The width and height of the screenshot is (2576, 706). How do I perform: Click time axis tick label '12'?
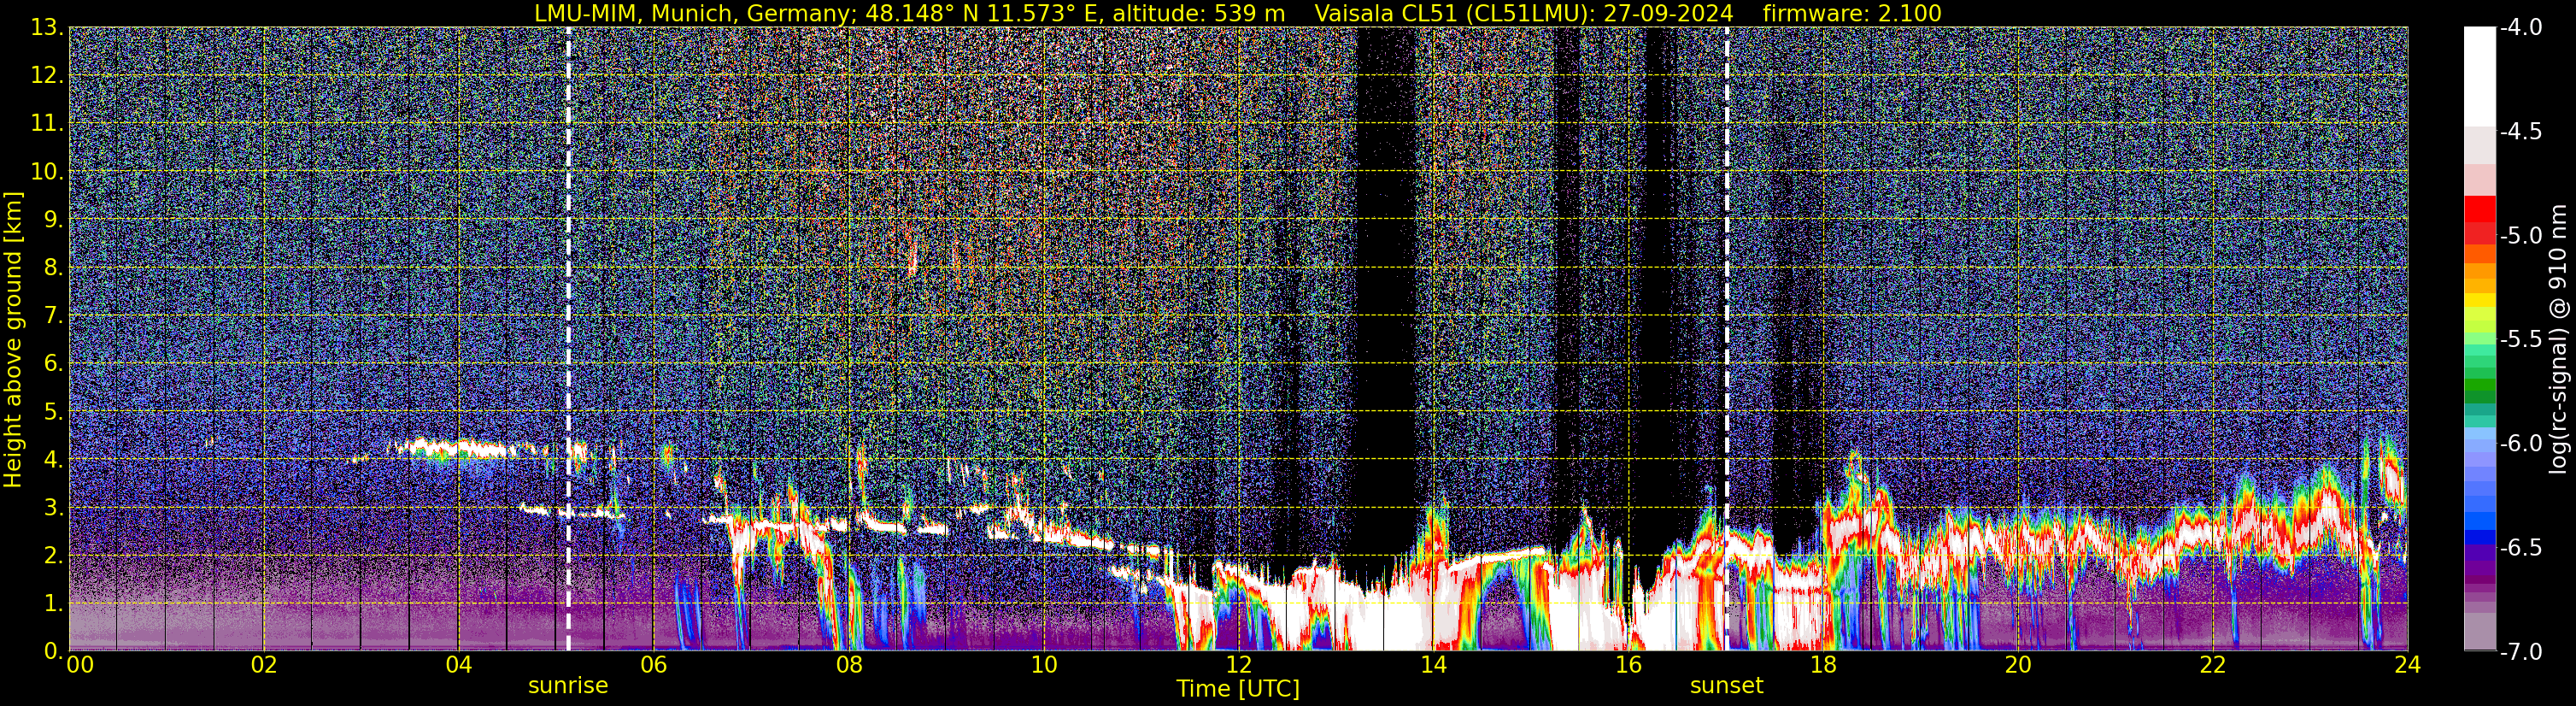tap(1238, 666)
